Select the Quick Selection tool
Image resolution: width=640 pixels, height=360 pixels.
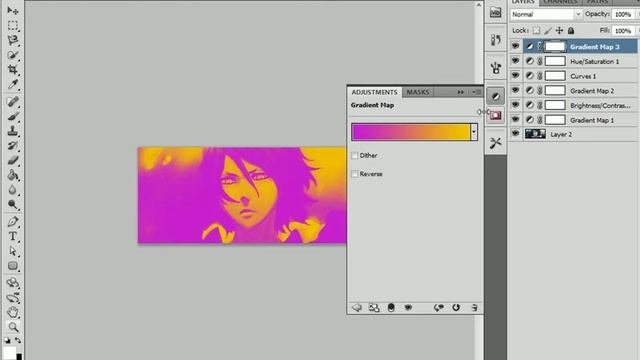click(13, 55)
